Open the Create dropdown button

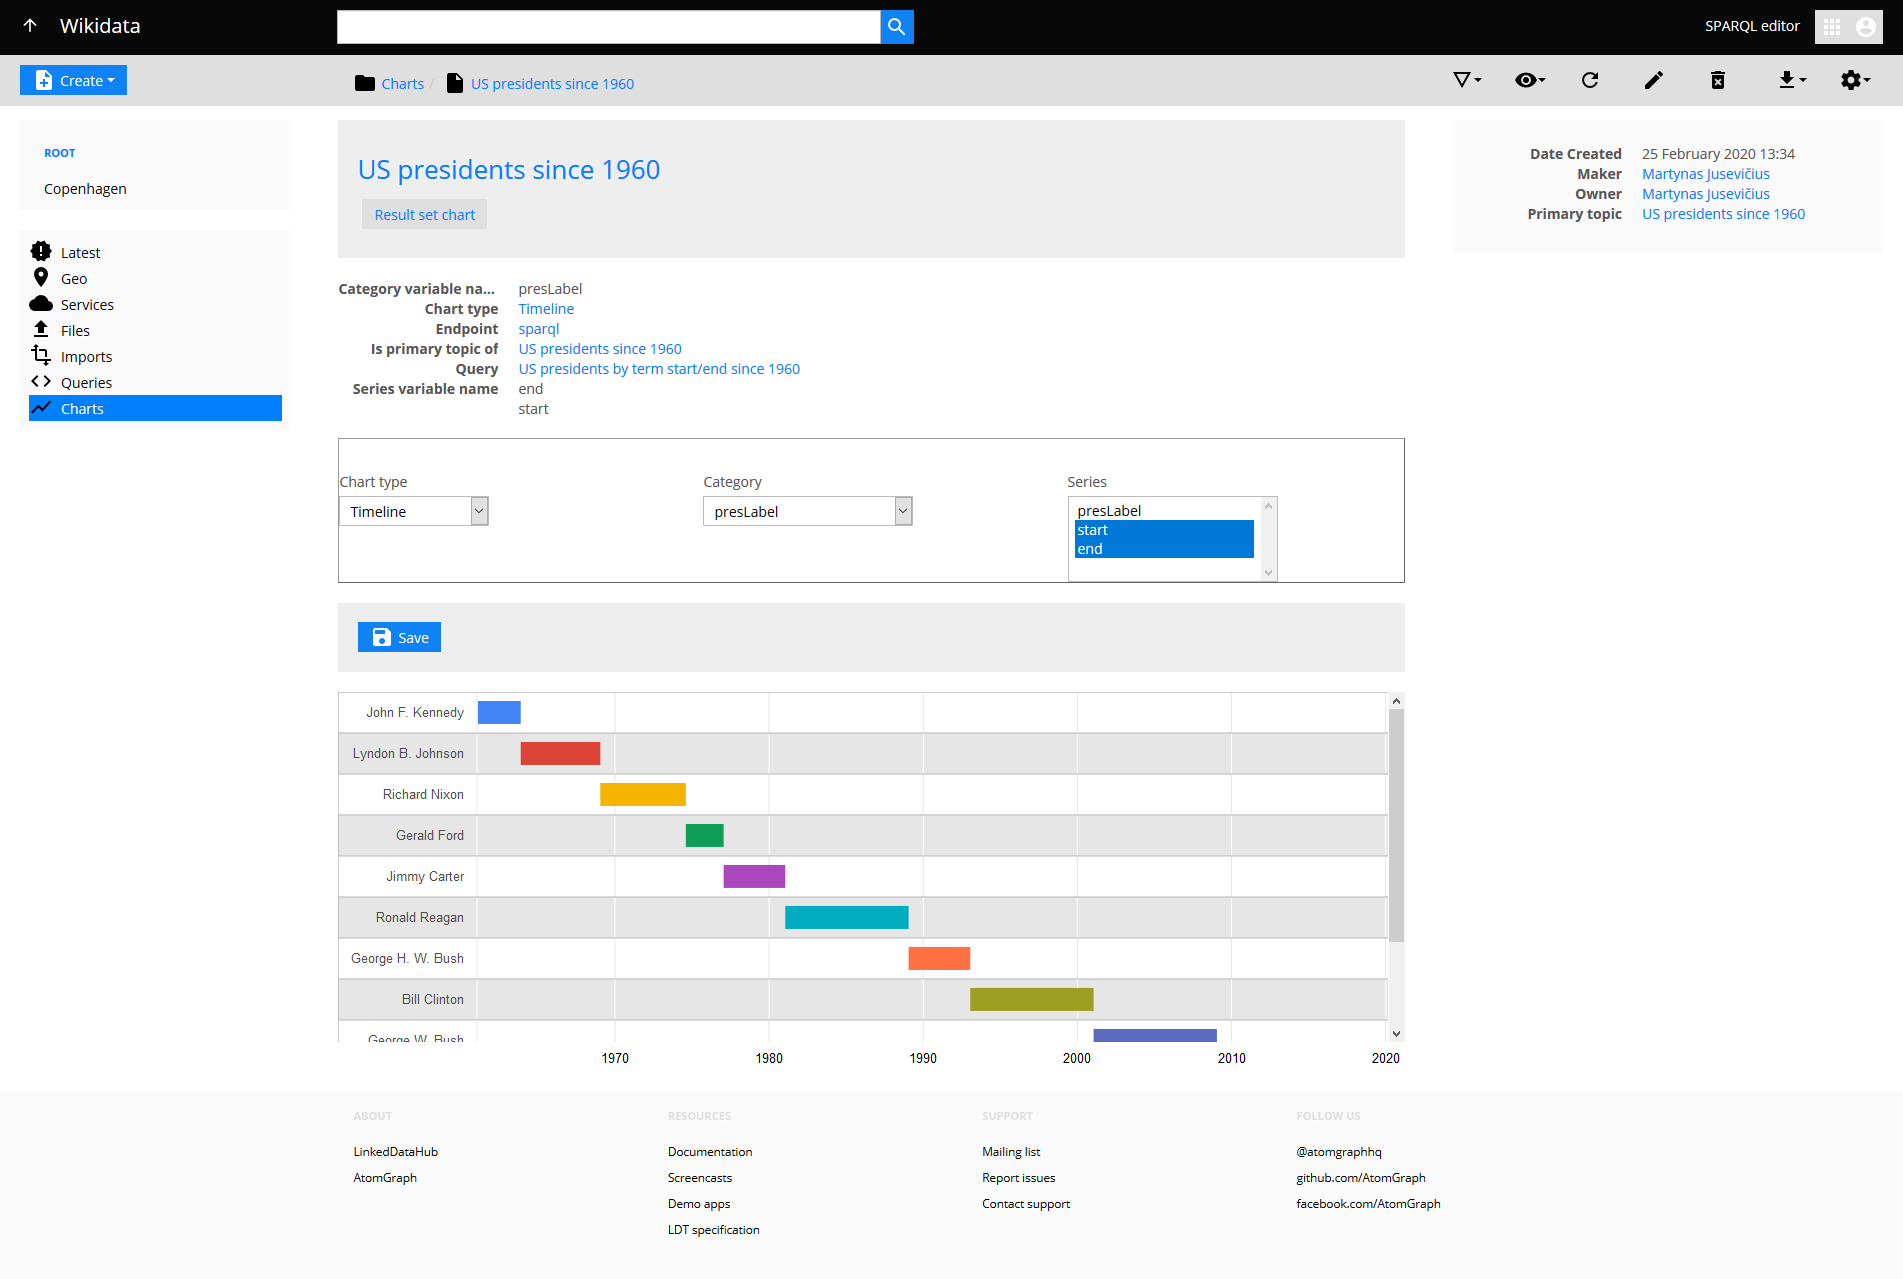pos(73,80)
